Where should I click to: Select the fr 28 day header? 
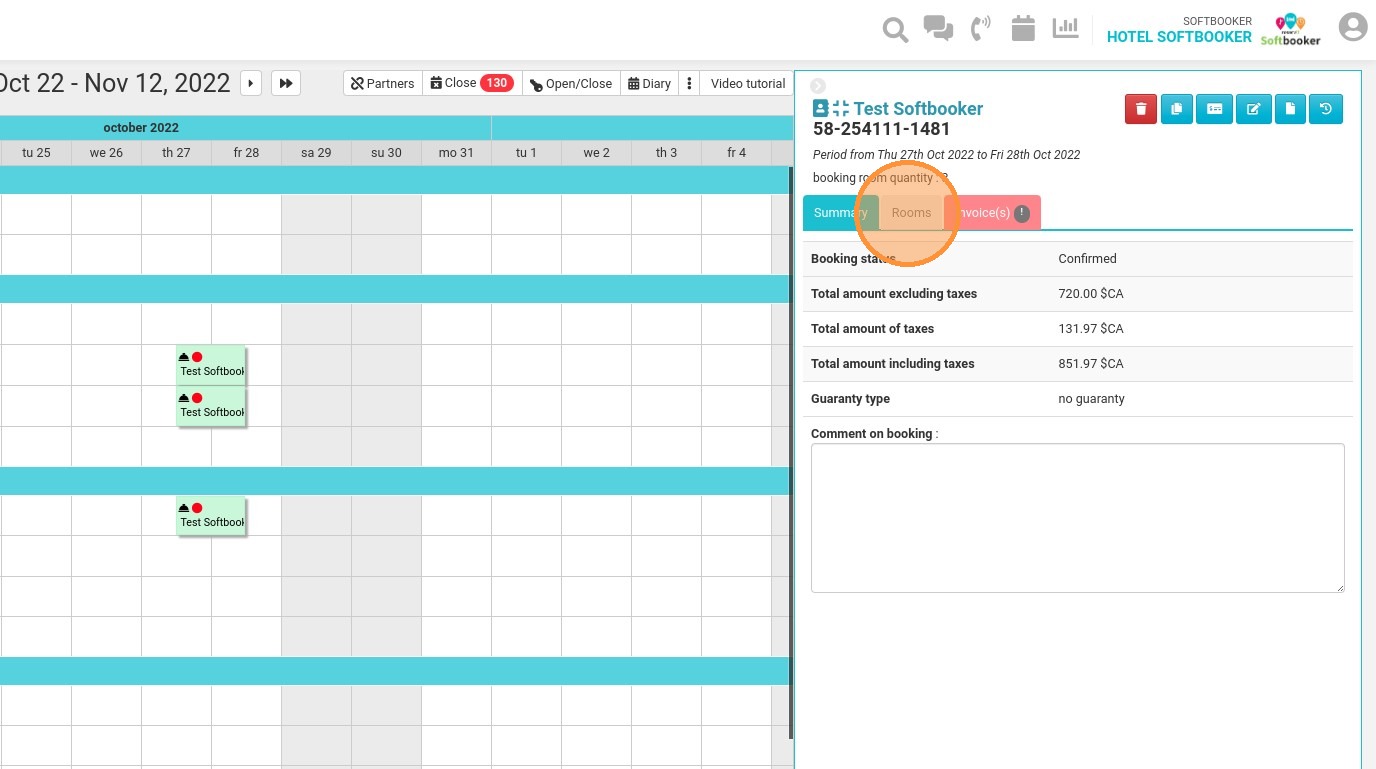[246, 153]
